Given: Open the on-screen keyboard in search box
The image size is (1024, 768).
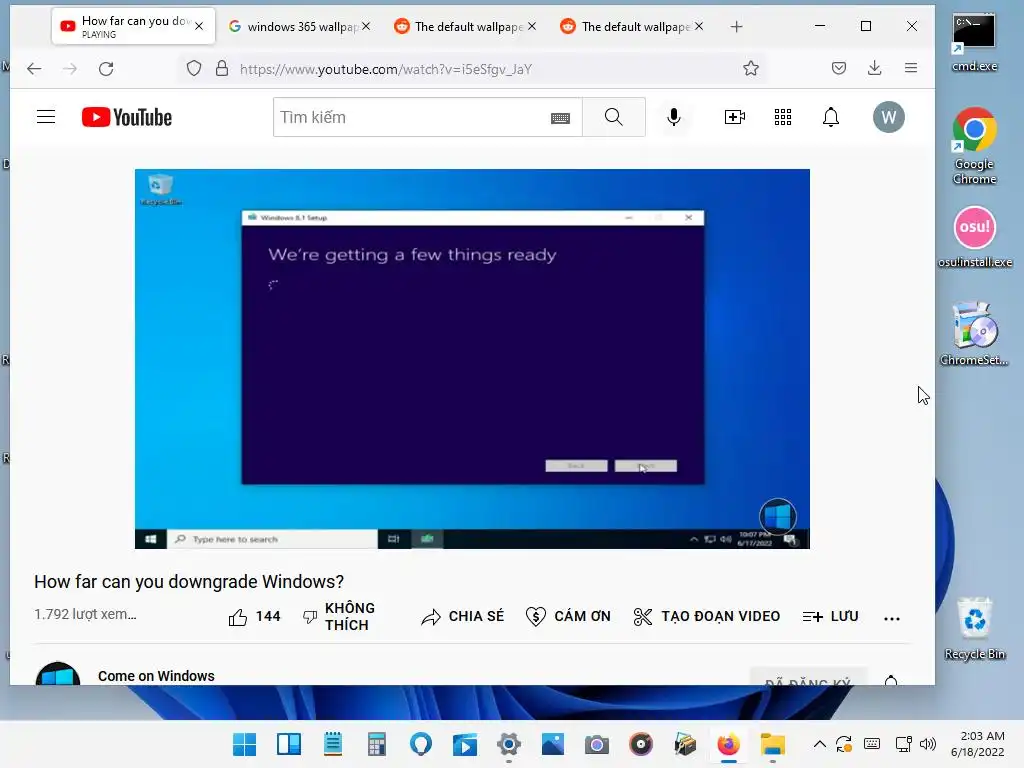Looking at the screenshot, I should point(560,118).
